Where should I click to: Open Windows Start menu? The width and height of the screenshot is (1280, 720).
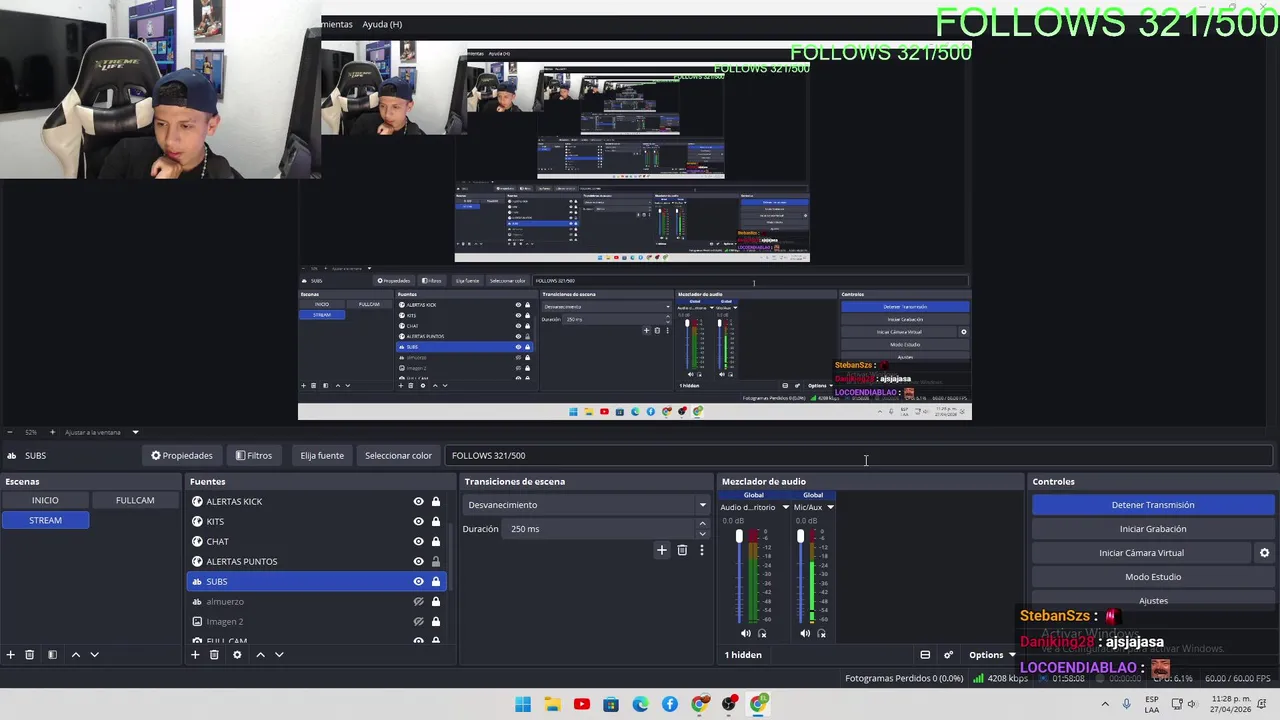(523, 704)
